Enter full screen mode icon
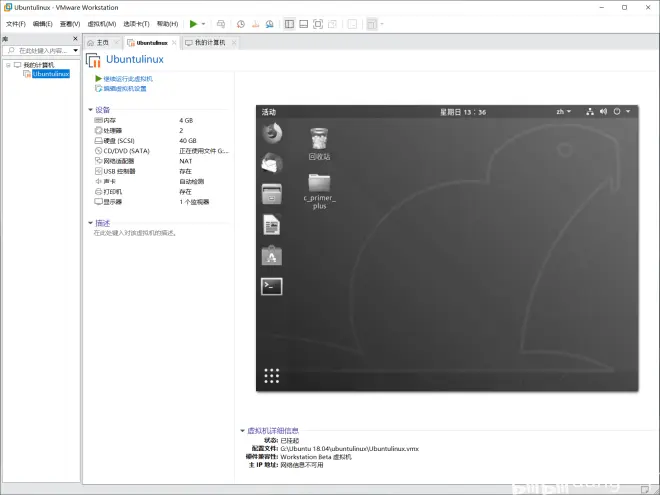This screenshot has width=660, height=495. tap(318, 24)
